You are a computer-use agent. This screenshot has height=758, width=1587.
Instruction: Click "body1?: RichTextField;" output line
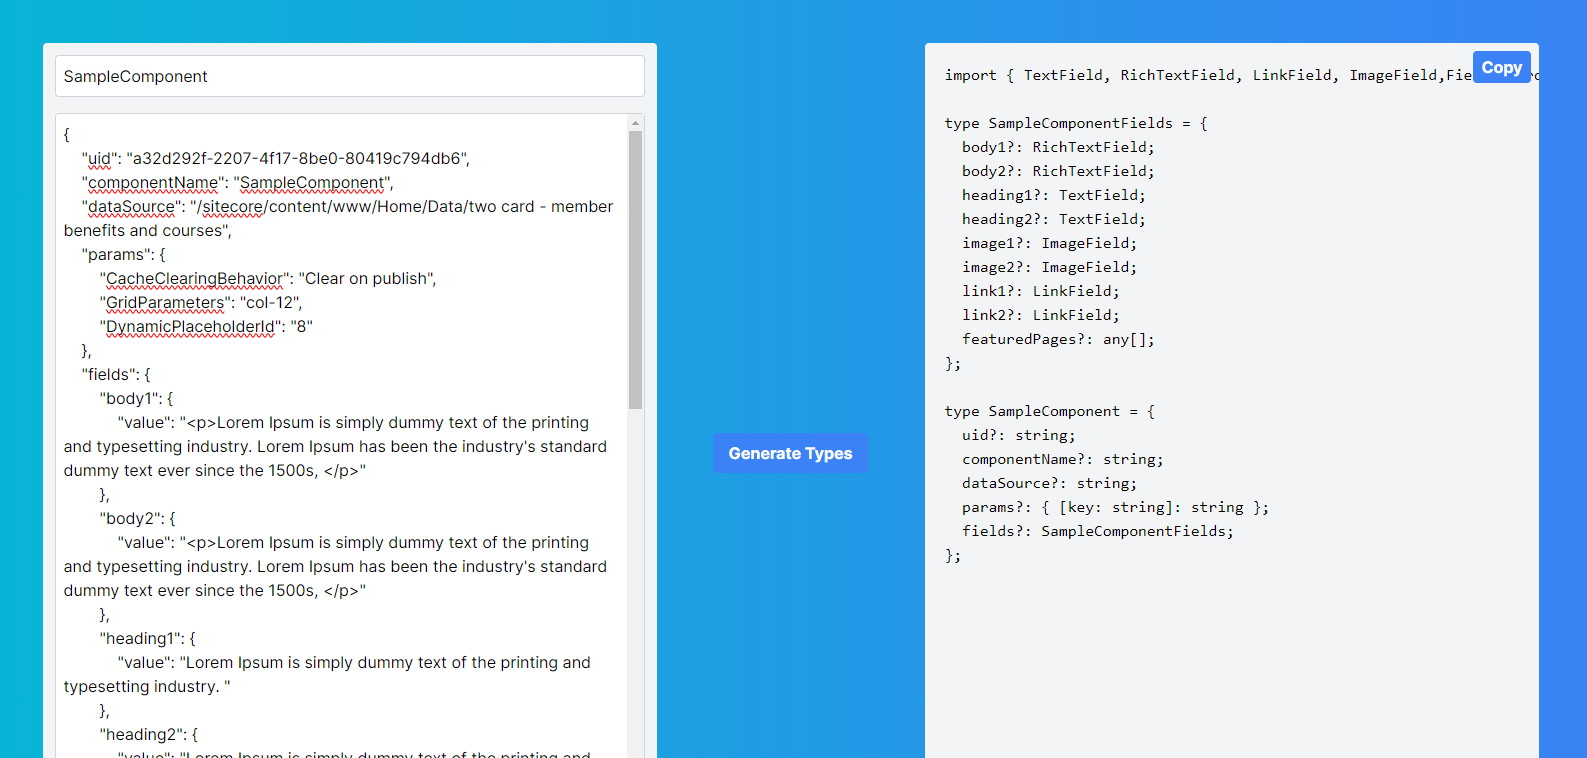pyautogui.click(x=1058, y=147)
